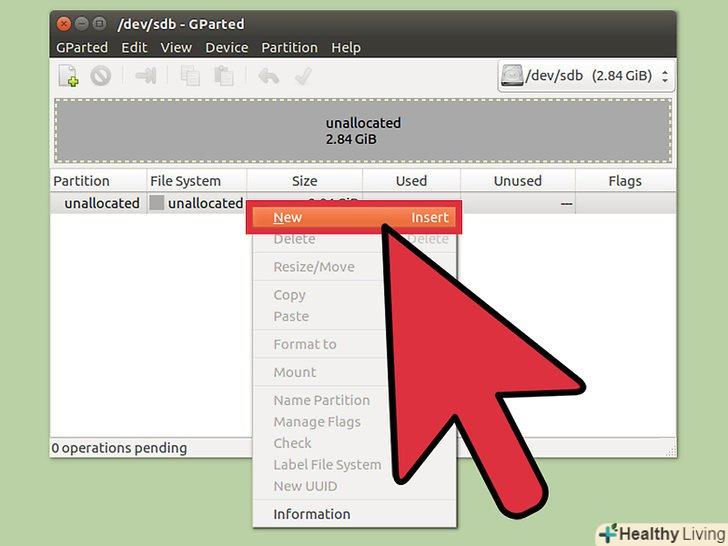Choose Resize/Move in the context menu
The image size is (728, 546).
click(x=314, y=267)
